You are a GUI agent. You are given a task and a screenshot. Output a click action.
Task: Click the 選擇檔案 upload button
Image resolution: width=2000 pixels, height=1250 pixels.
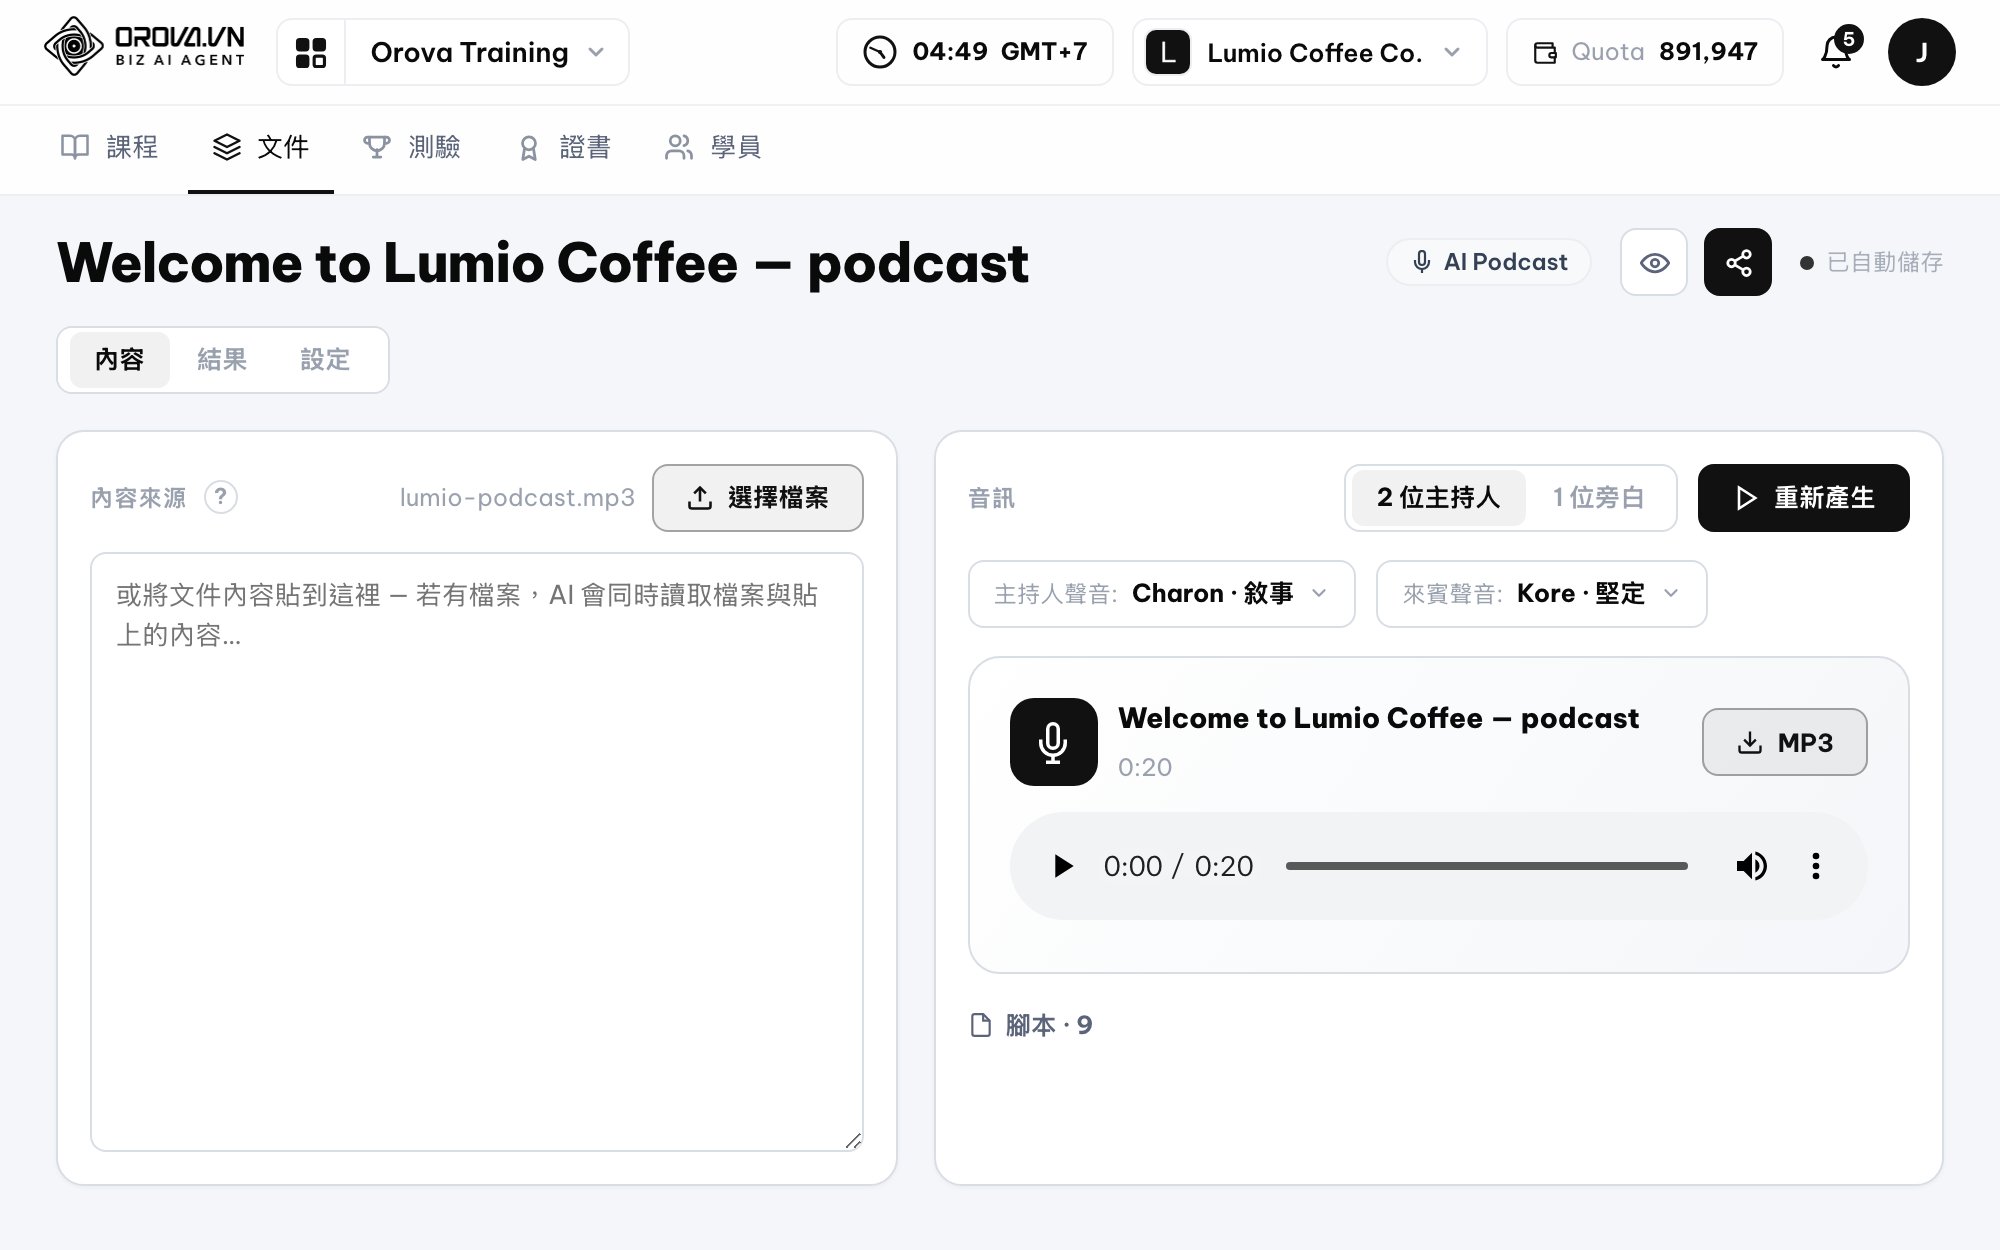click(x=758, y=498)
